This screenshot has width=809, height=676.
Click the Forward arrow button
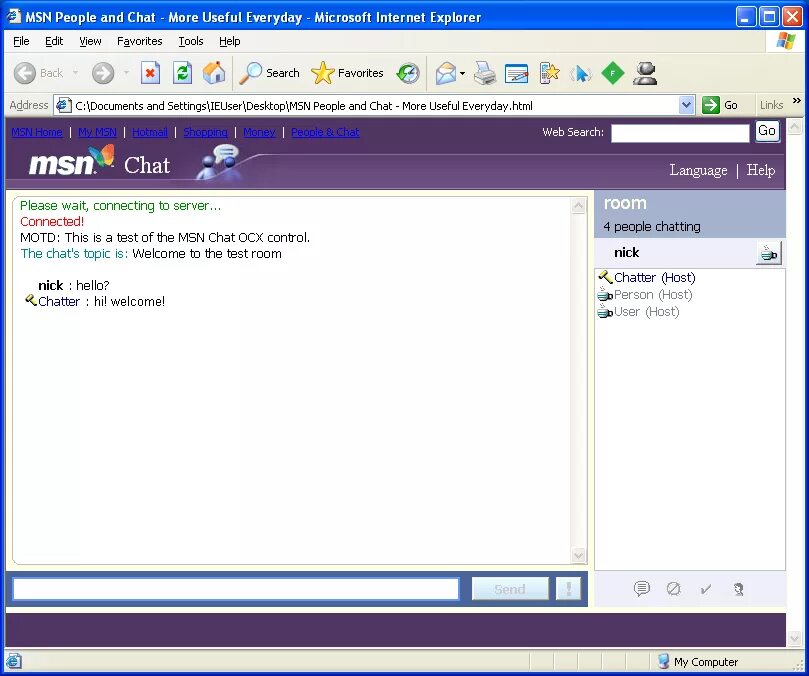coord(103,73)
